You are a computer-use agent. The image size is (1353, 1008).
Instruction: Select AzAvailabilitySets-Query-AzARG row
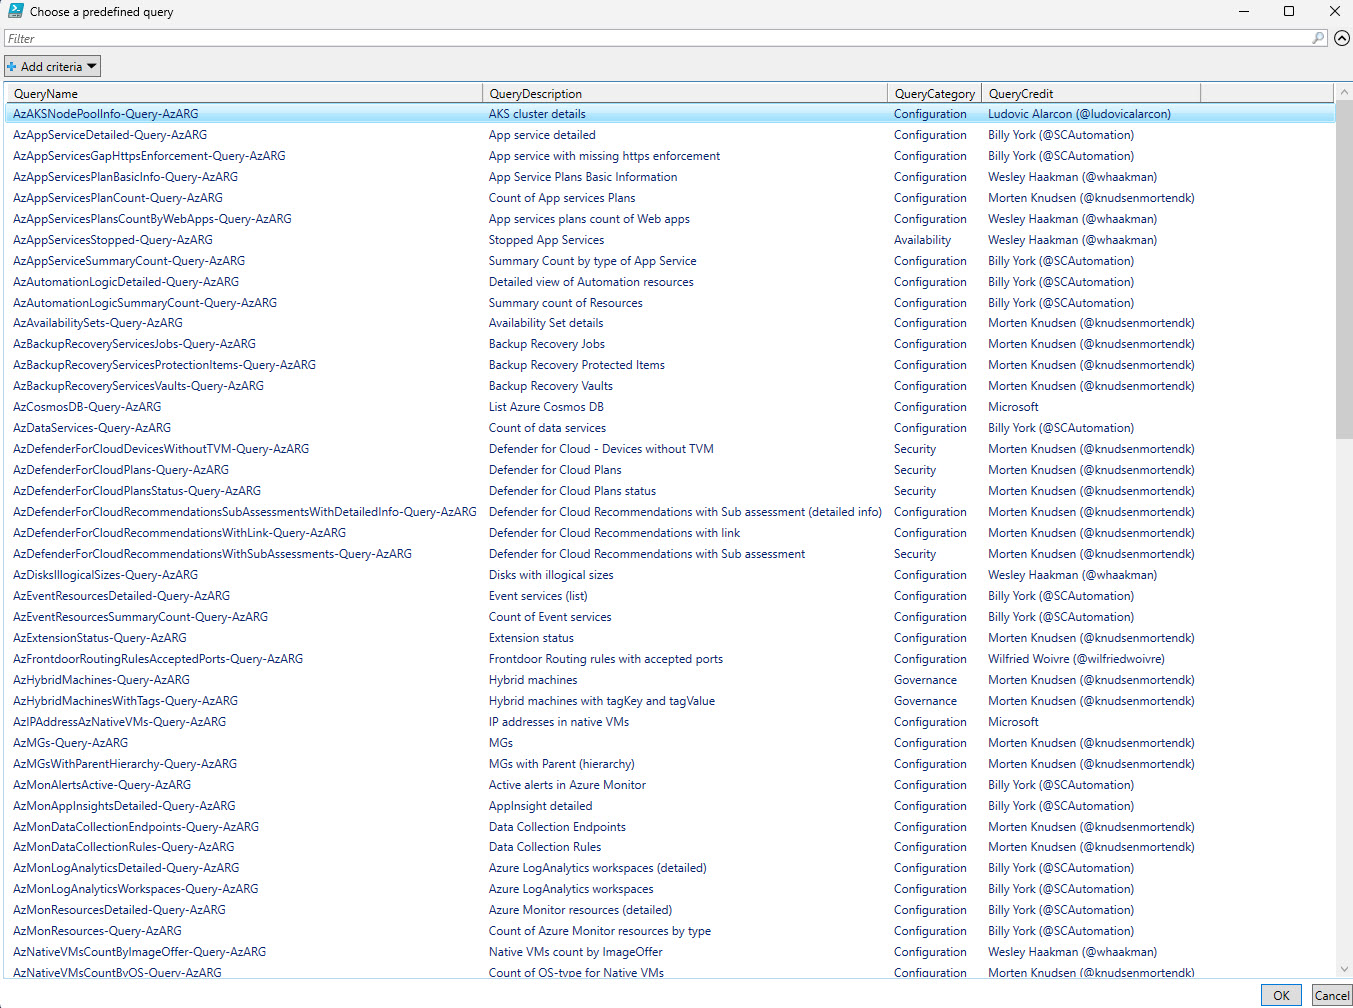tap(670, 323)
